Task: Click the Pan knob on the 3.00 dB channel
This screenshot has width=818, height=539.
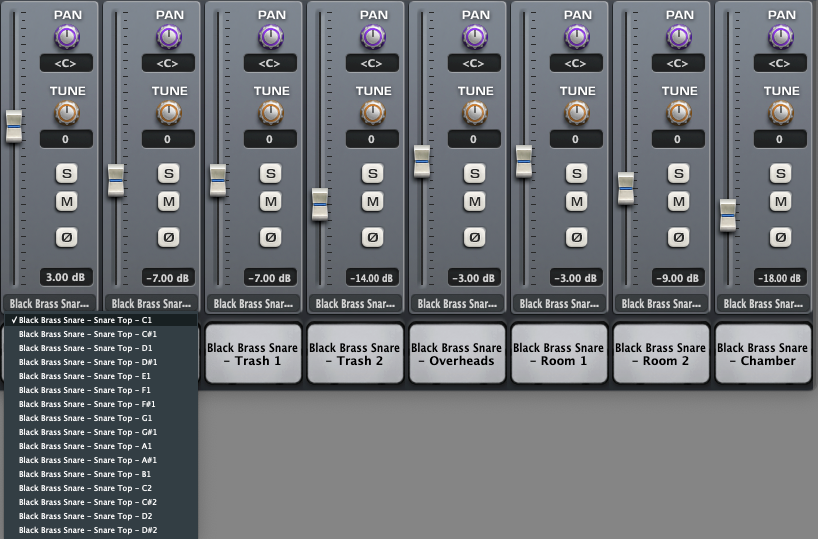Action: [x=66, y=37]
